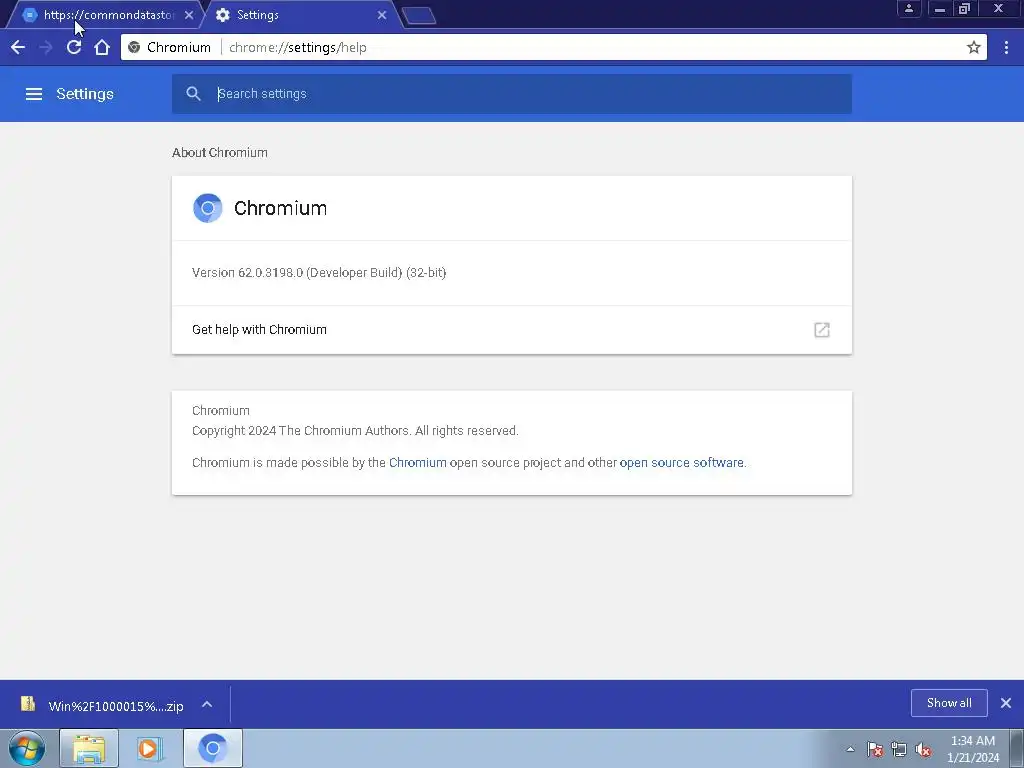The height and width of the screenshot is (768, 1024).
Task: Go back to the previous page
Action: pos(18,47)
